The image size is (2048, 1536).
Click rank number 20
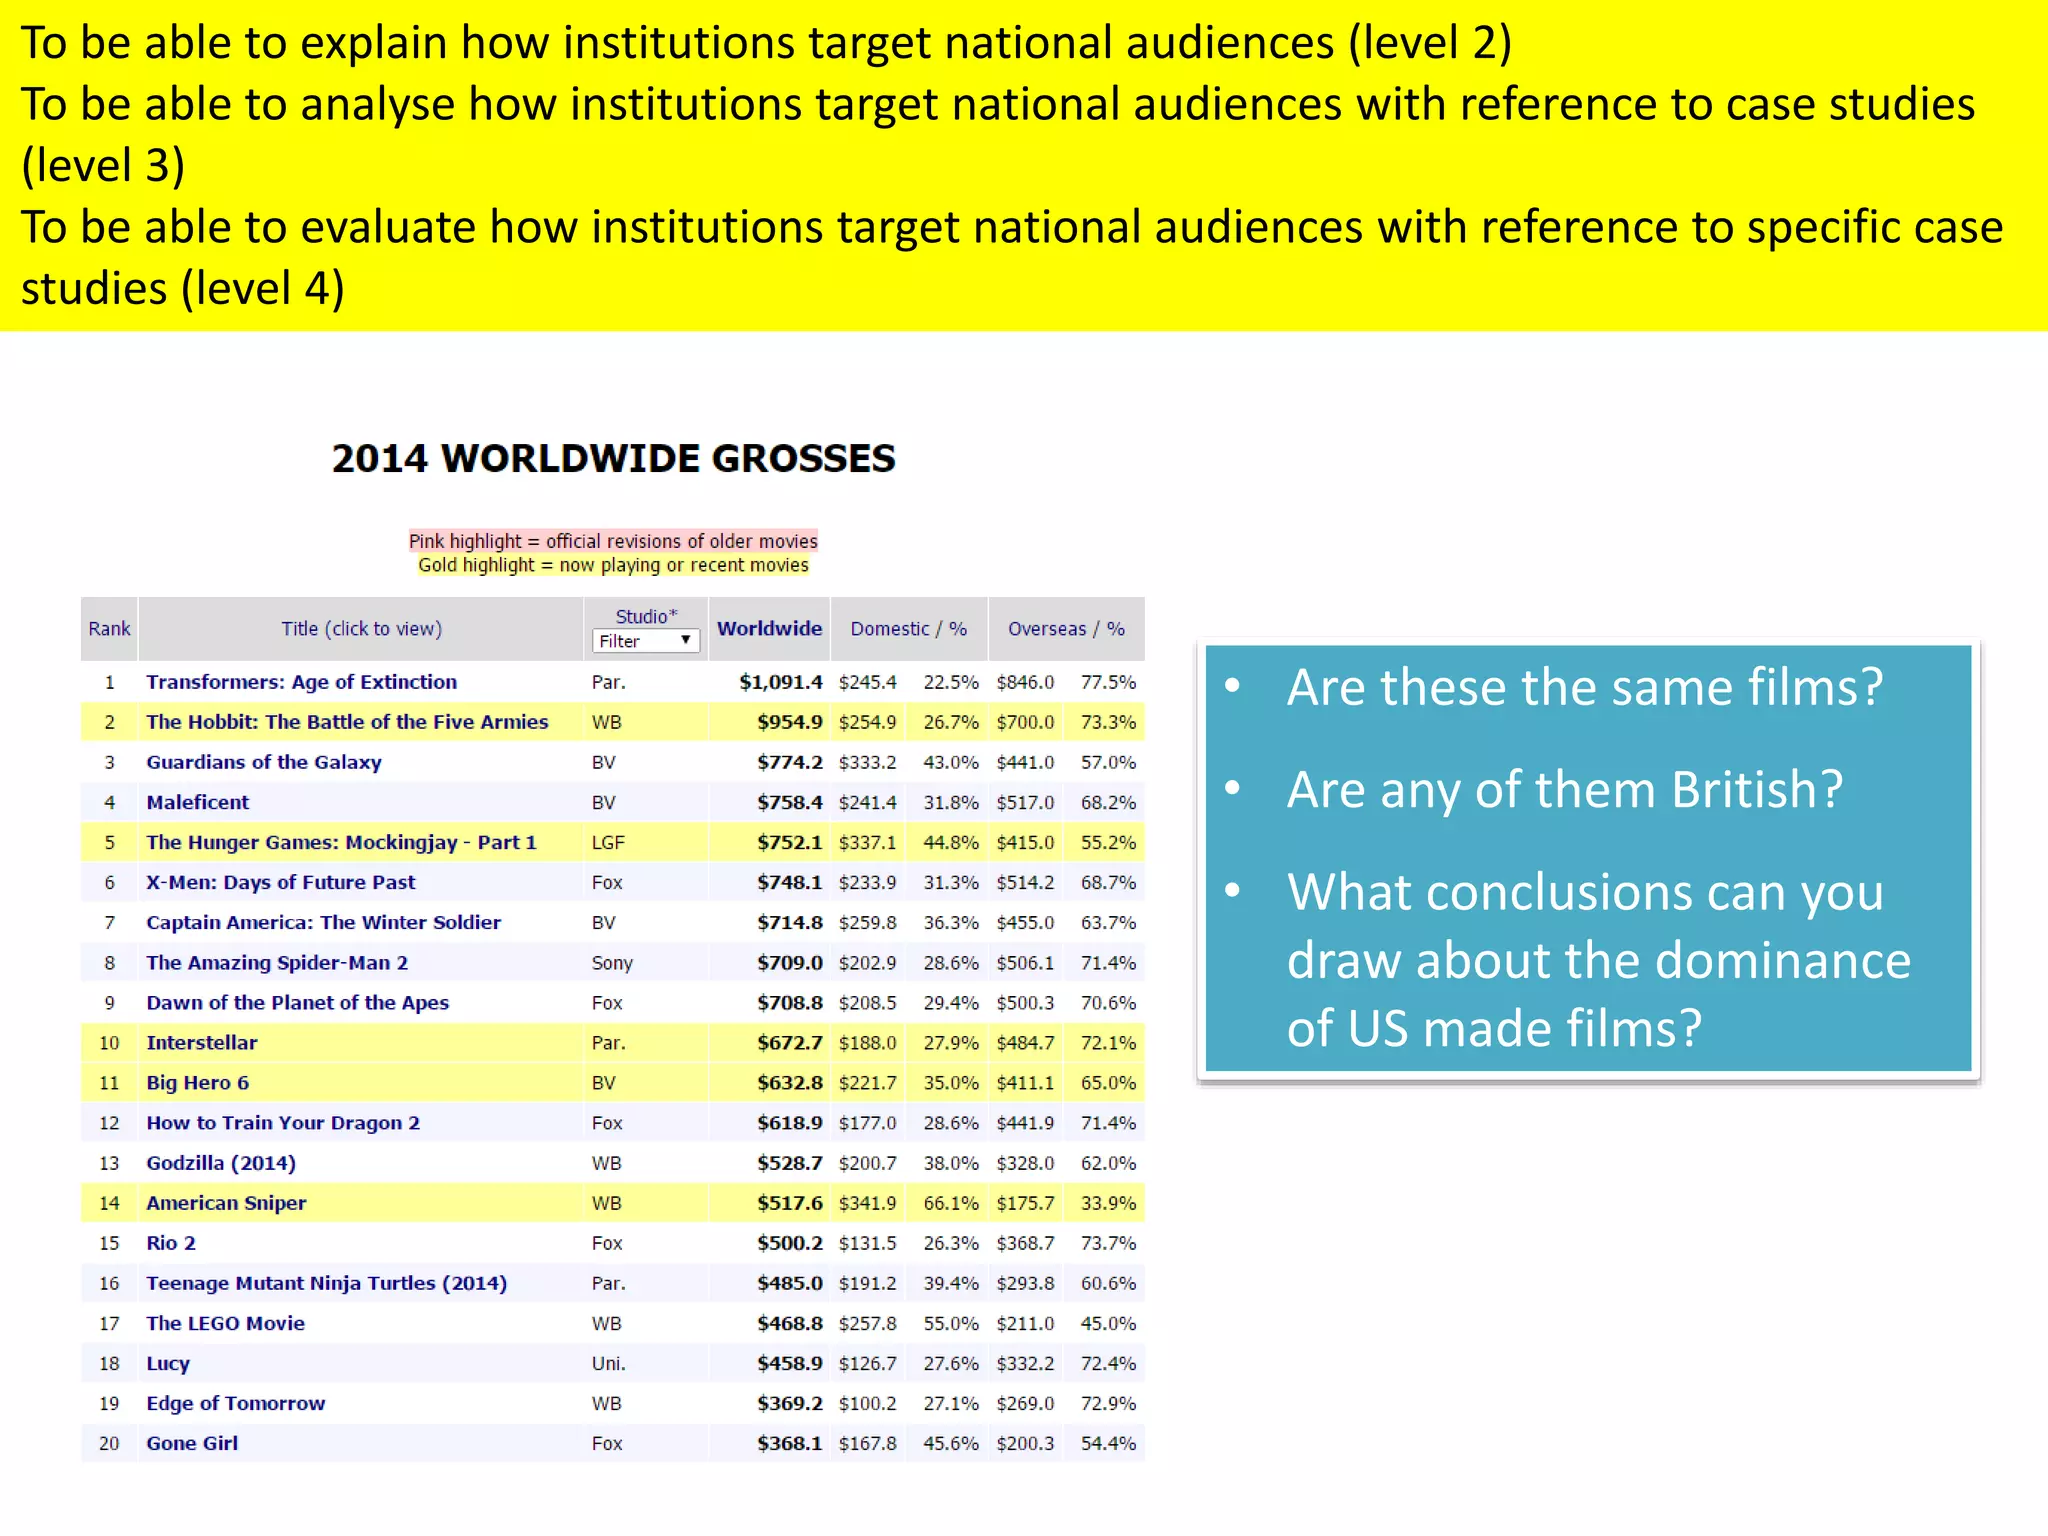point(109,1443)
